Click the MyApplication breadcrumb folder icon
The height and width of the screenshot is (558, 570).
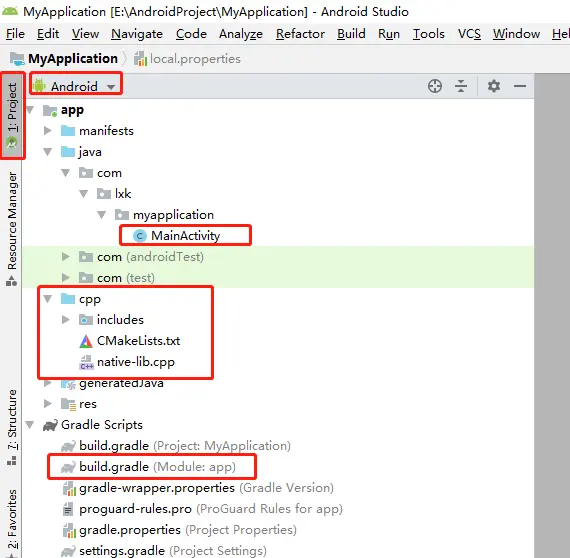click(x=17, y=59)
